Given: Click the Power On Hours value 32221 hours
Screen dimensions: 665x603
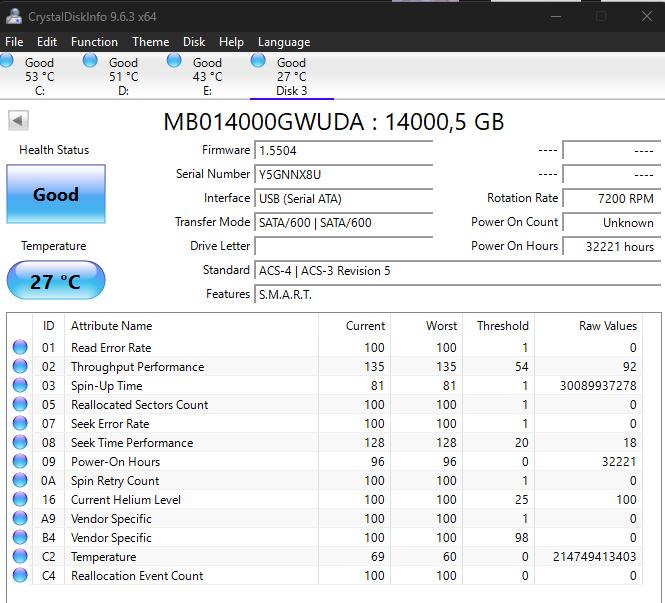Looking at the screenshot, I should [612, 246].
